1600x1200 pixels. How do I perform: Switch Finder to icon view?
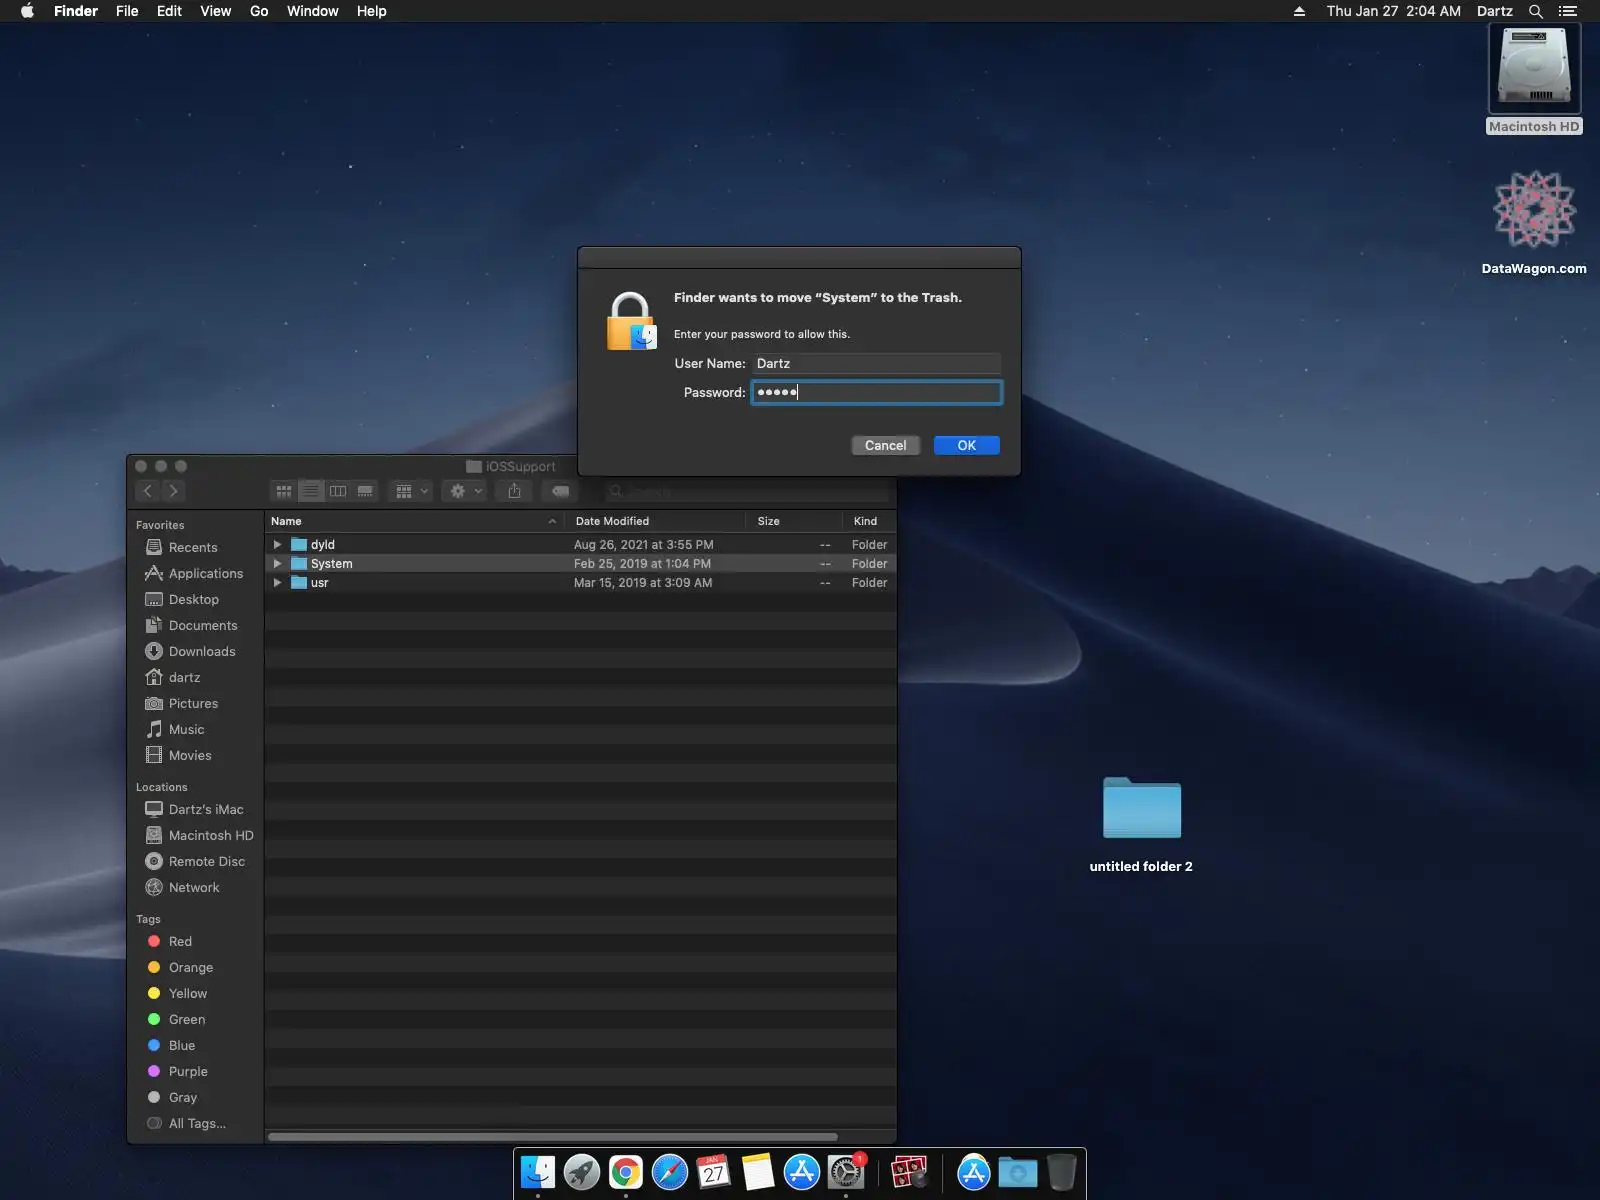[284, 491]
